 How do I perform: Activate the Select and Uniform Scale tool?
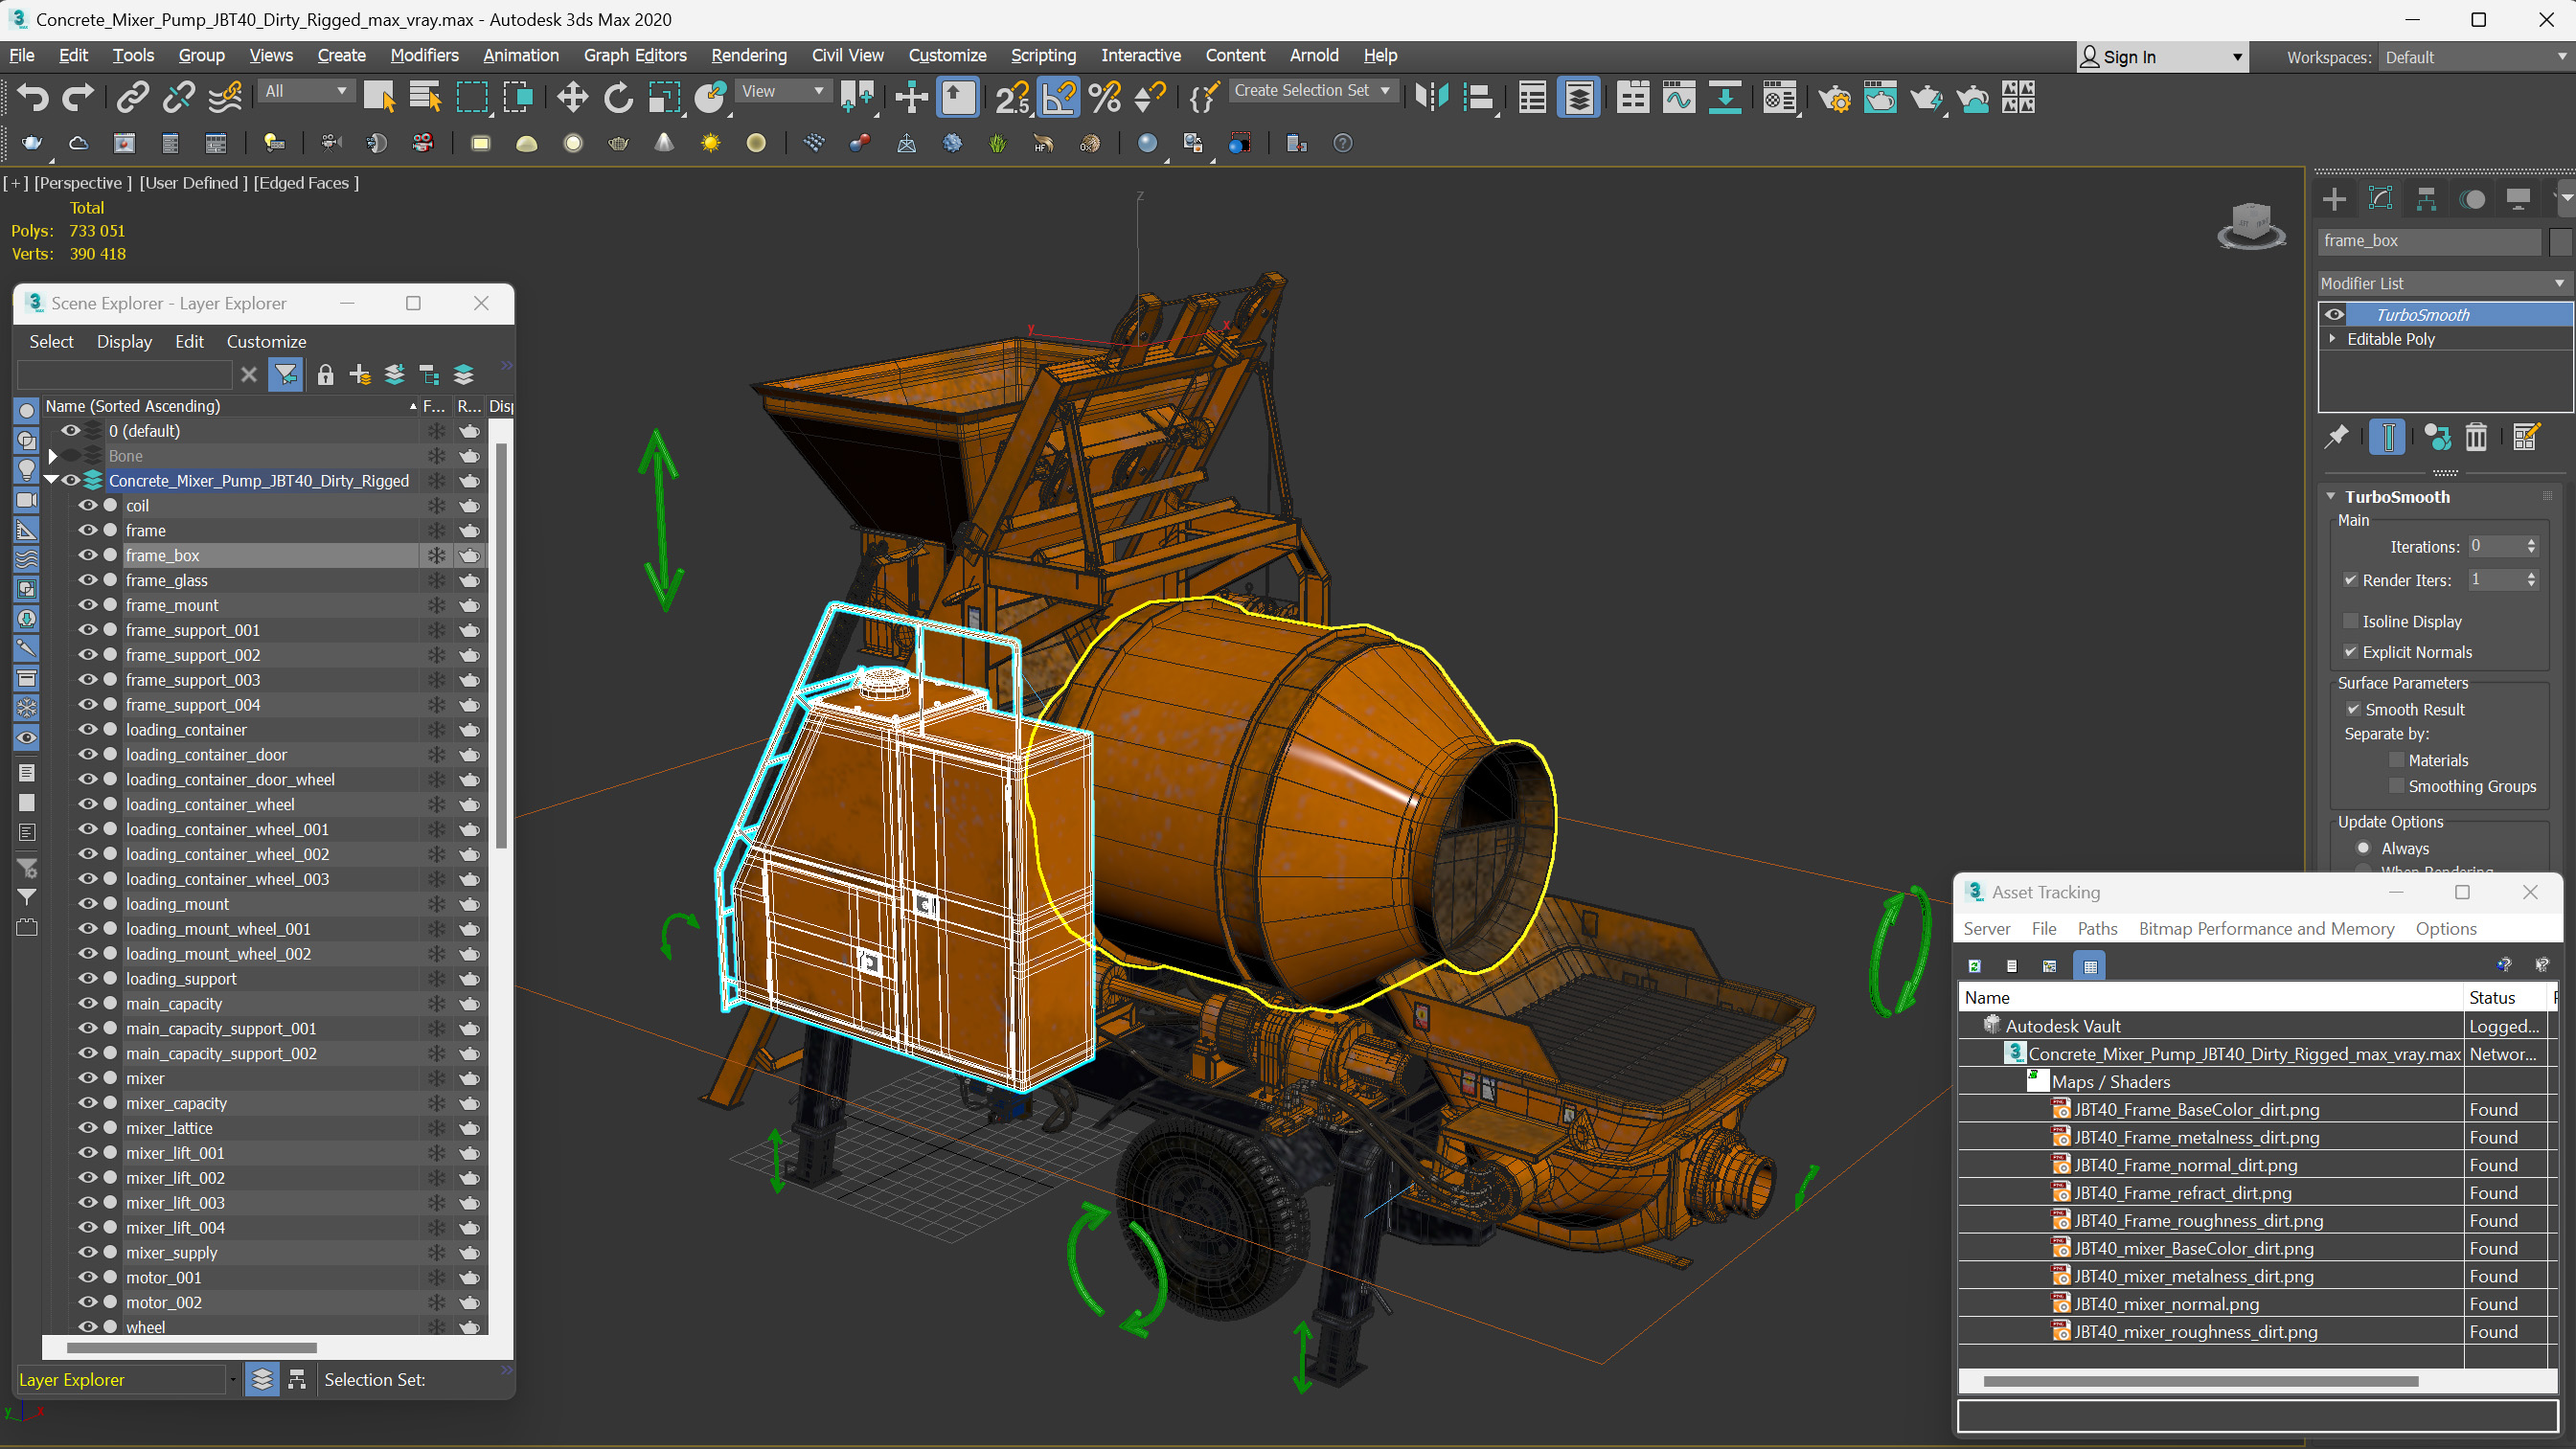(664, 97)
